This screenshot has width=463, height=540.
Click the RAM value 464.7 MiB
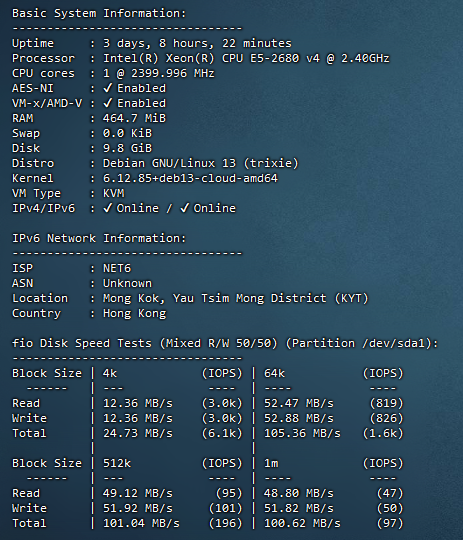(134, 118)
